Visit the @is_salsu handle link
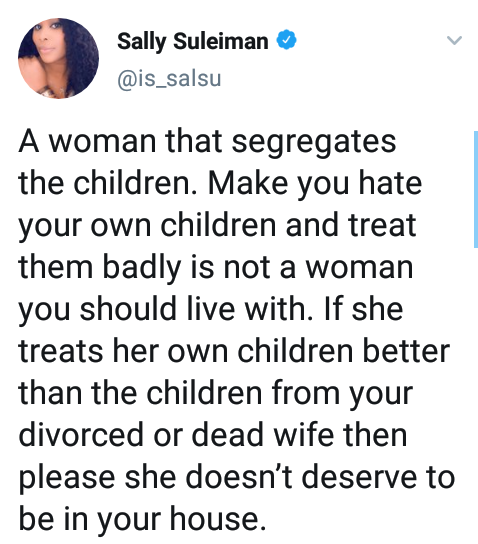The image size is (478, 544). click(169, 79)
